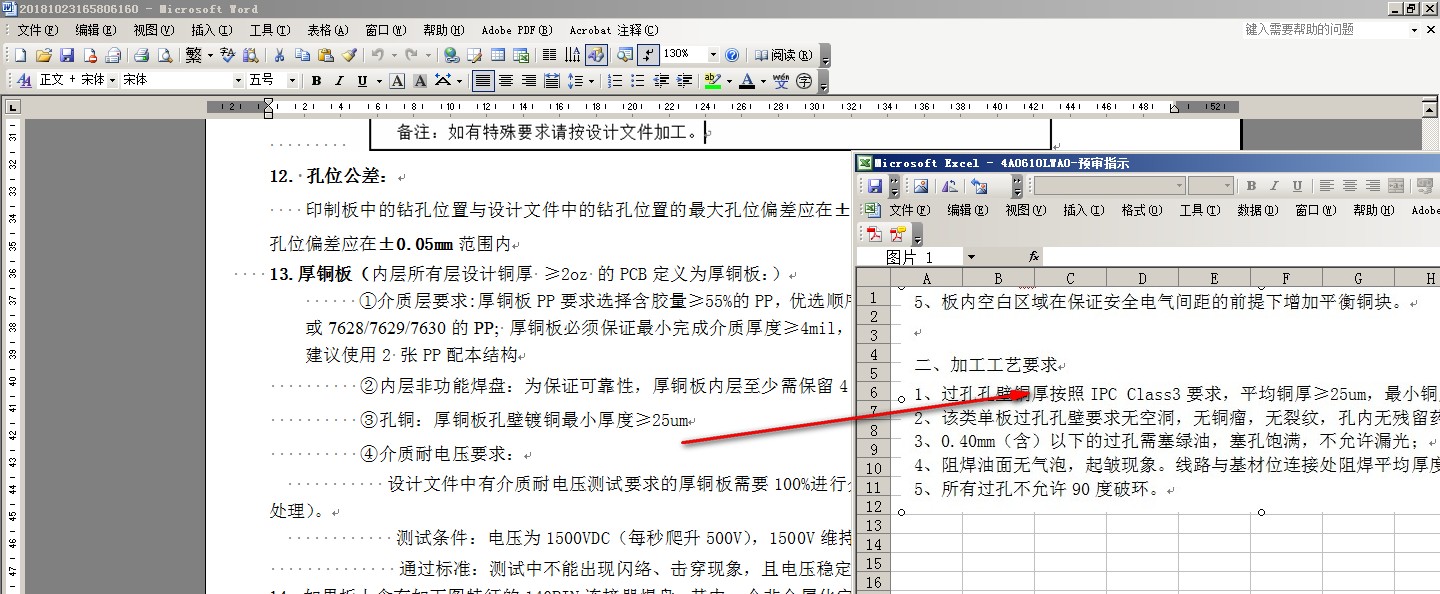Apply the font color A swatch
The image size is (1440, 594).
(746, 80)
